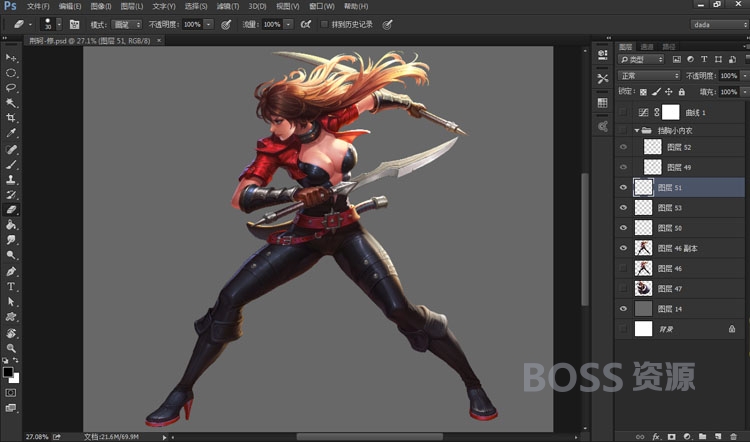The width and height of the screenshot is (750, 442).
Task: Filter layers by type layer icon
Action: (704, 59)
